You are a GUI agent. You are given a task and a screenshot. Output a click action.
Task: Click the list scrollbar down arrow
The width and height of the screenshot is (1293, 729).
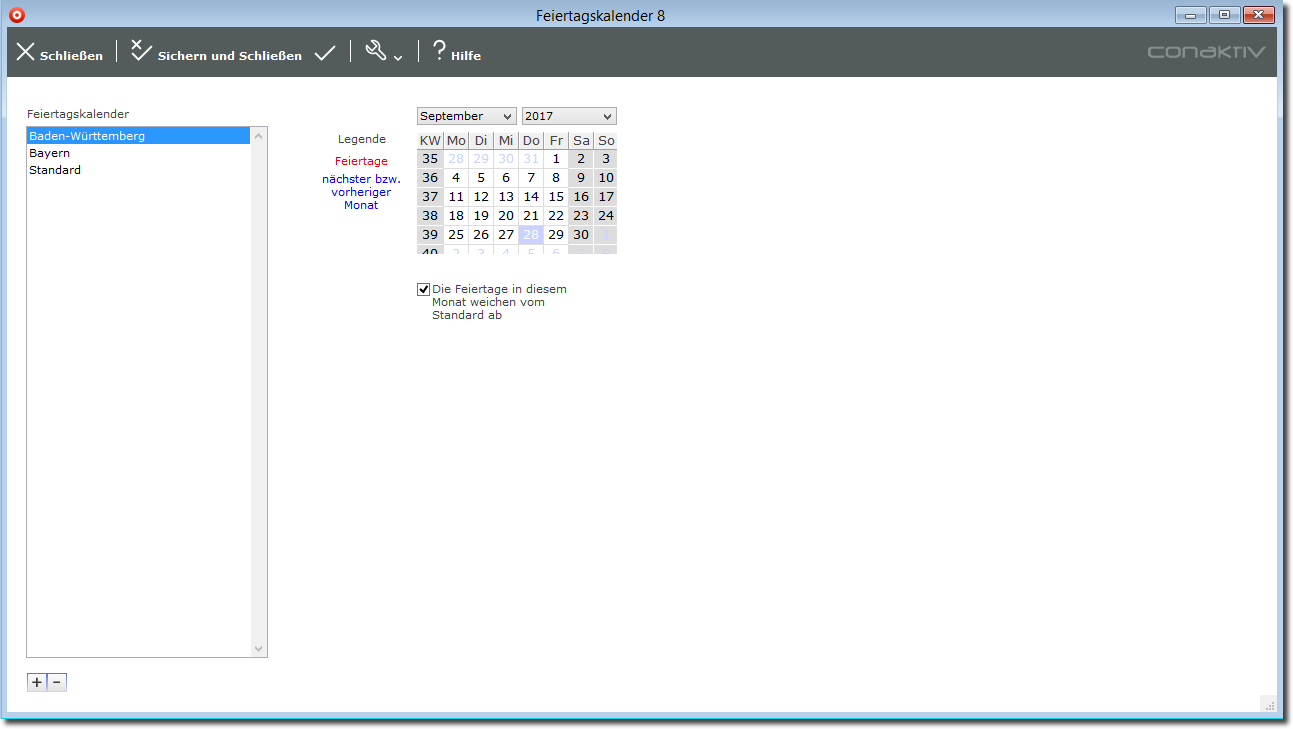(x=259, y=649)
